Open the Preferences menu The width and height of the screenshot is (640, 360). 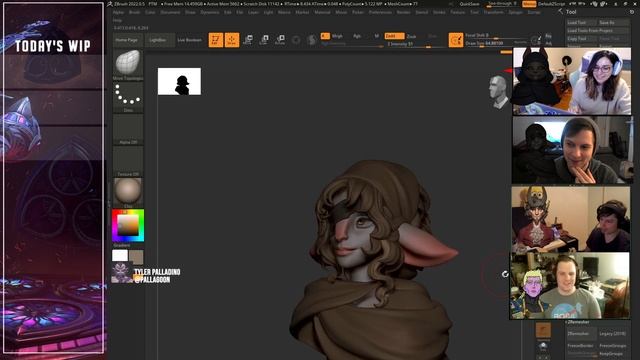[380, 12]
